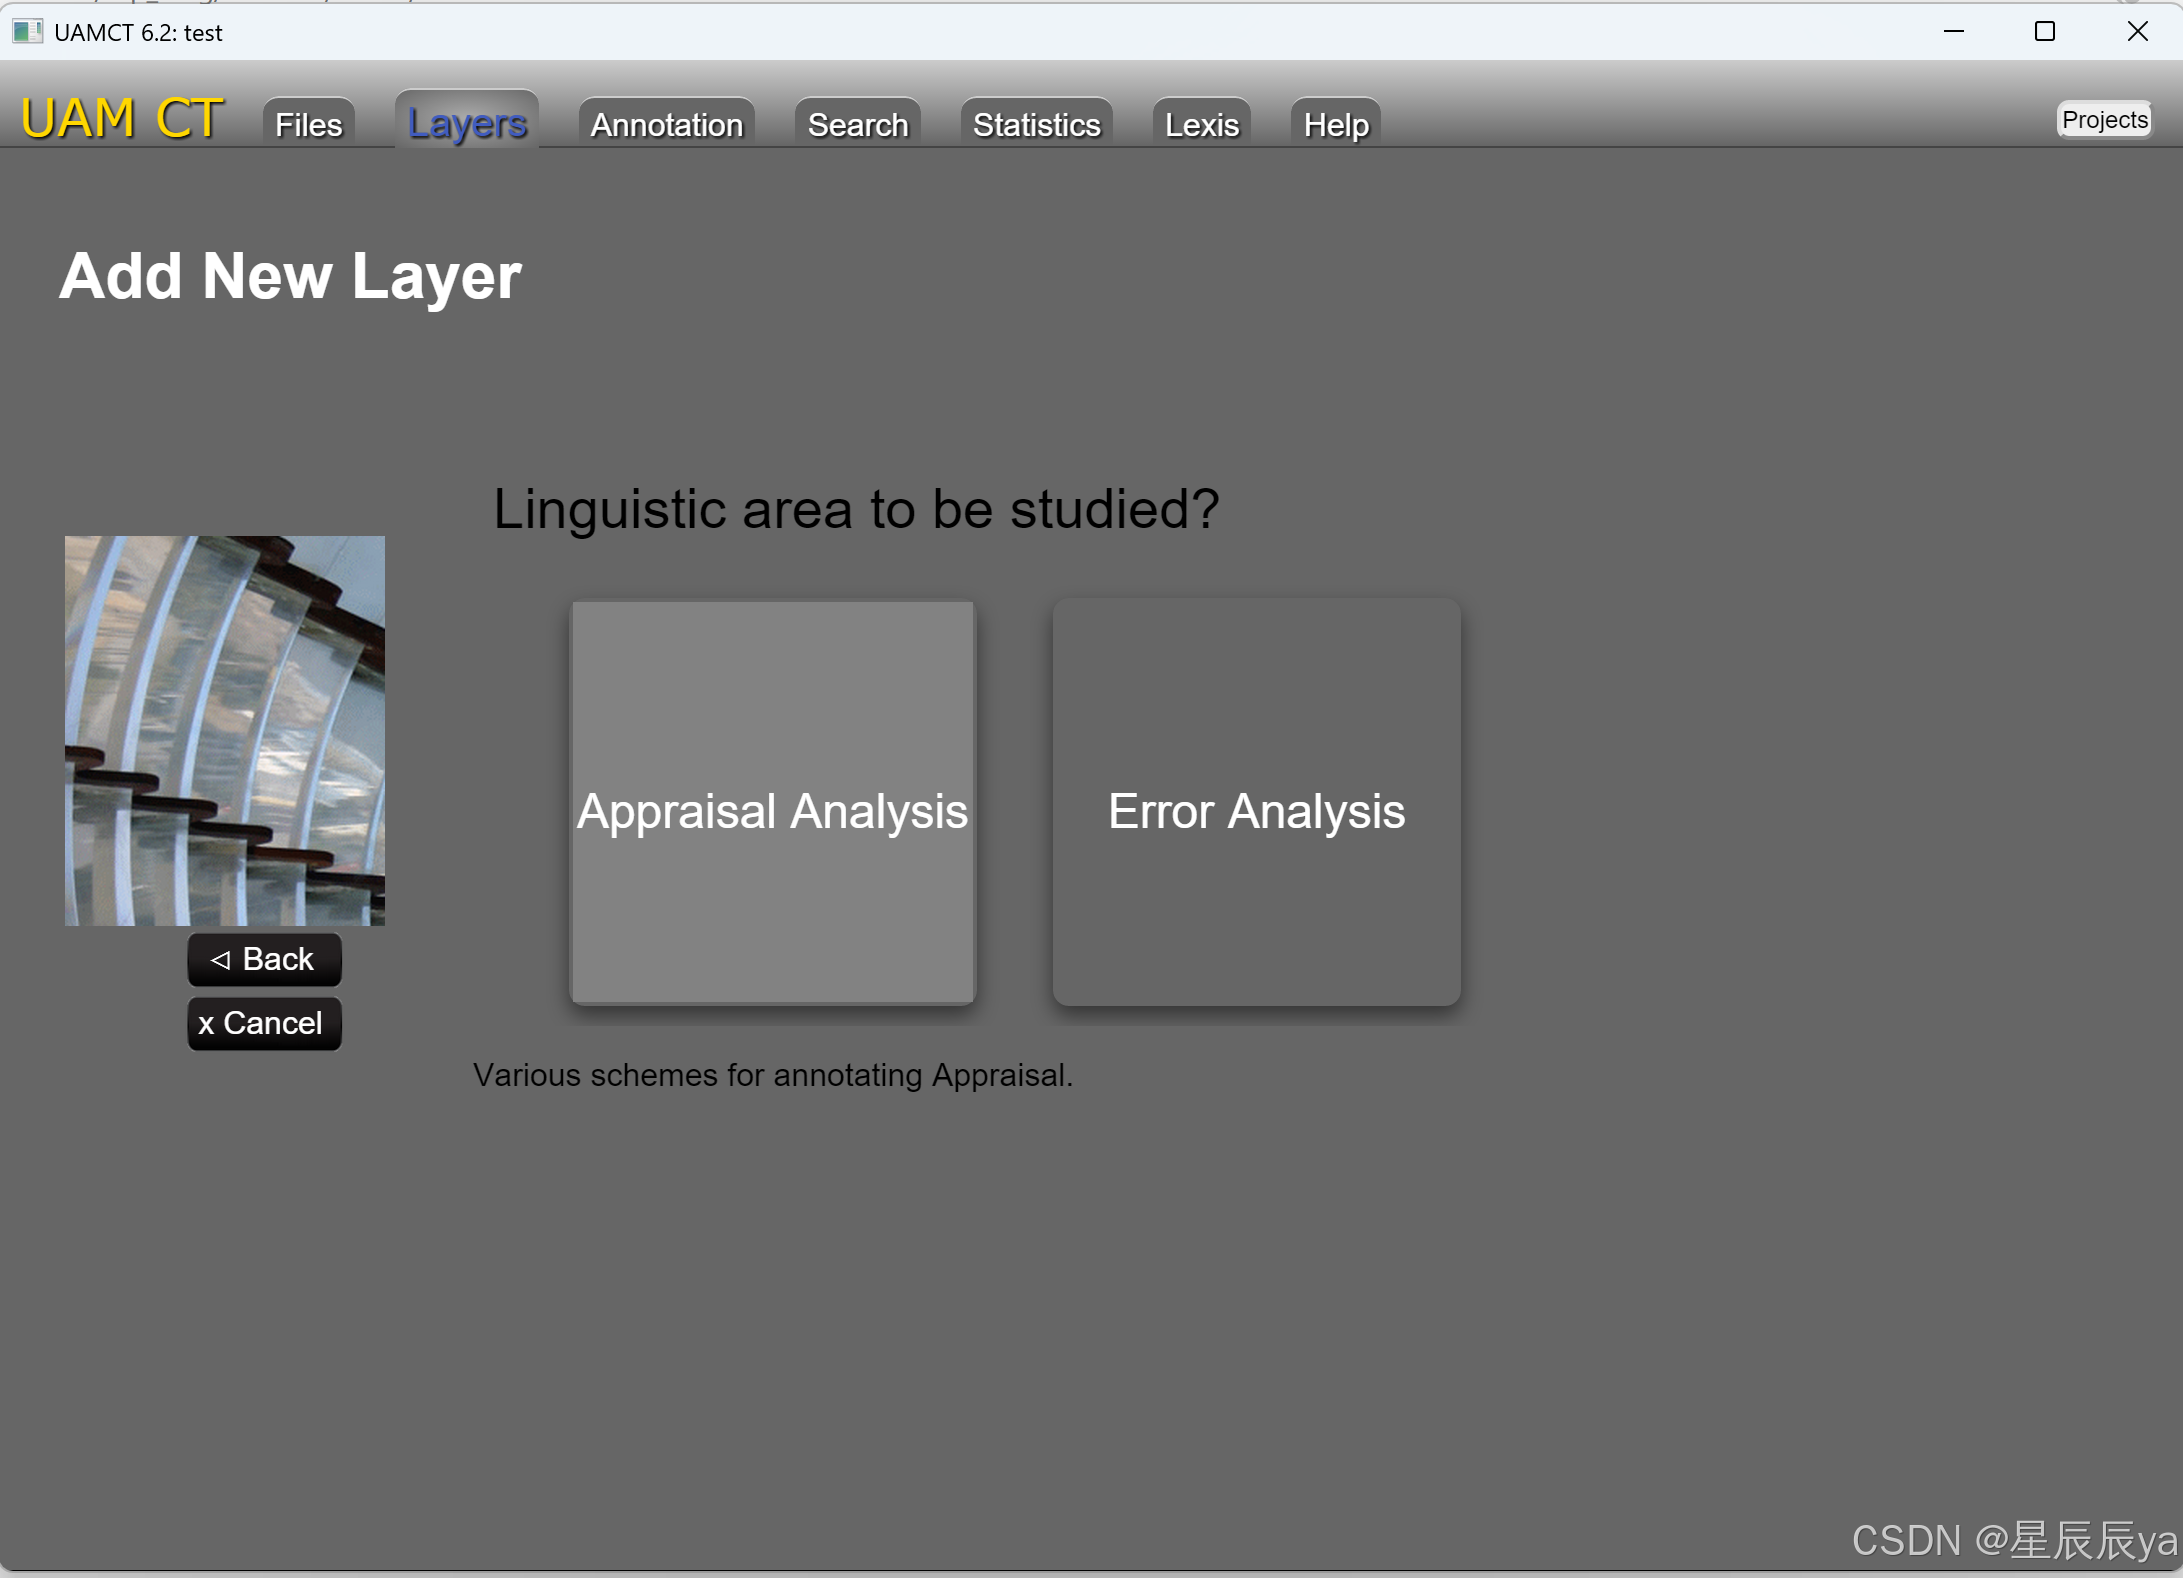Open the Projects list

pos(2102,119)
